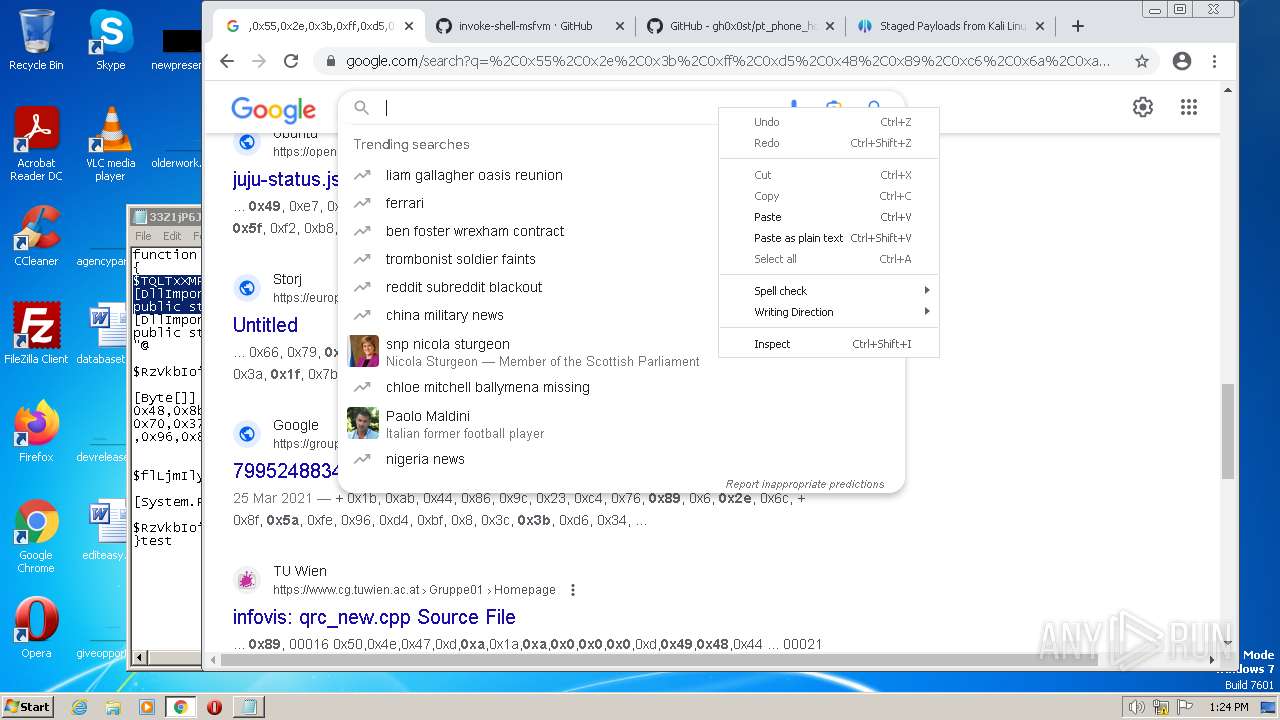The width and height of the screenshot is (1280, 720).
Task: Click the Chrome address bar URL
Action: (x=727, y=61)
